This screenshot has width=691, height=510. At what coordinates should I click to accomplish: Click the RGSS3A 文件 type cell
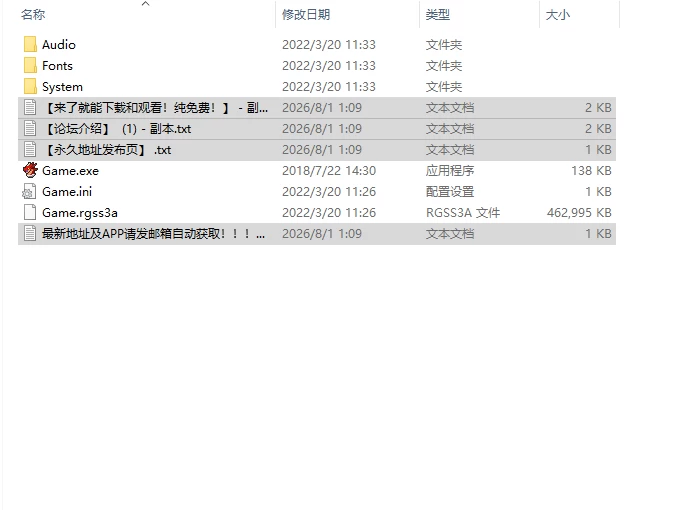pos(463,213)
